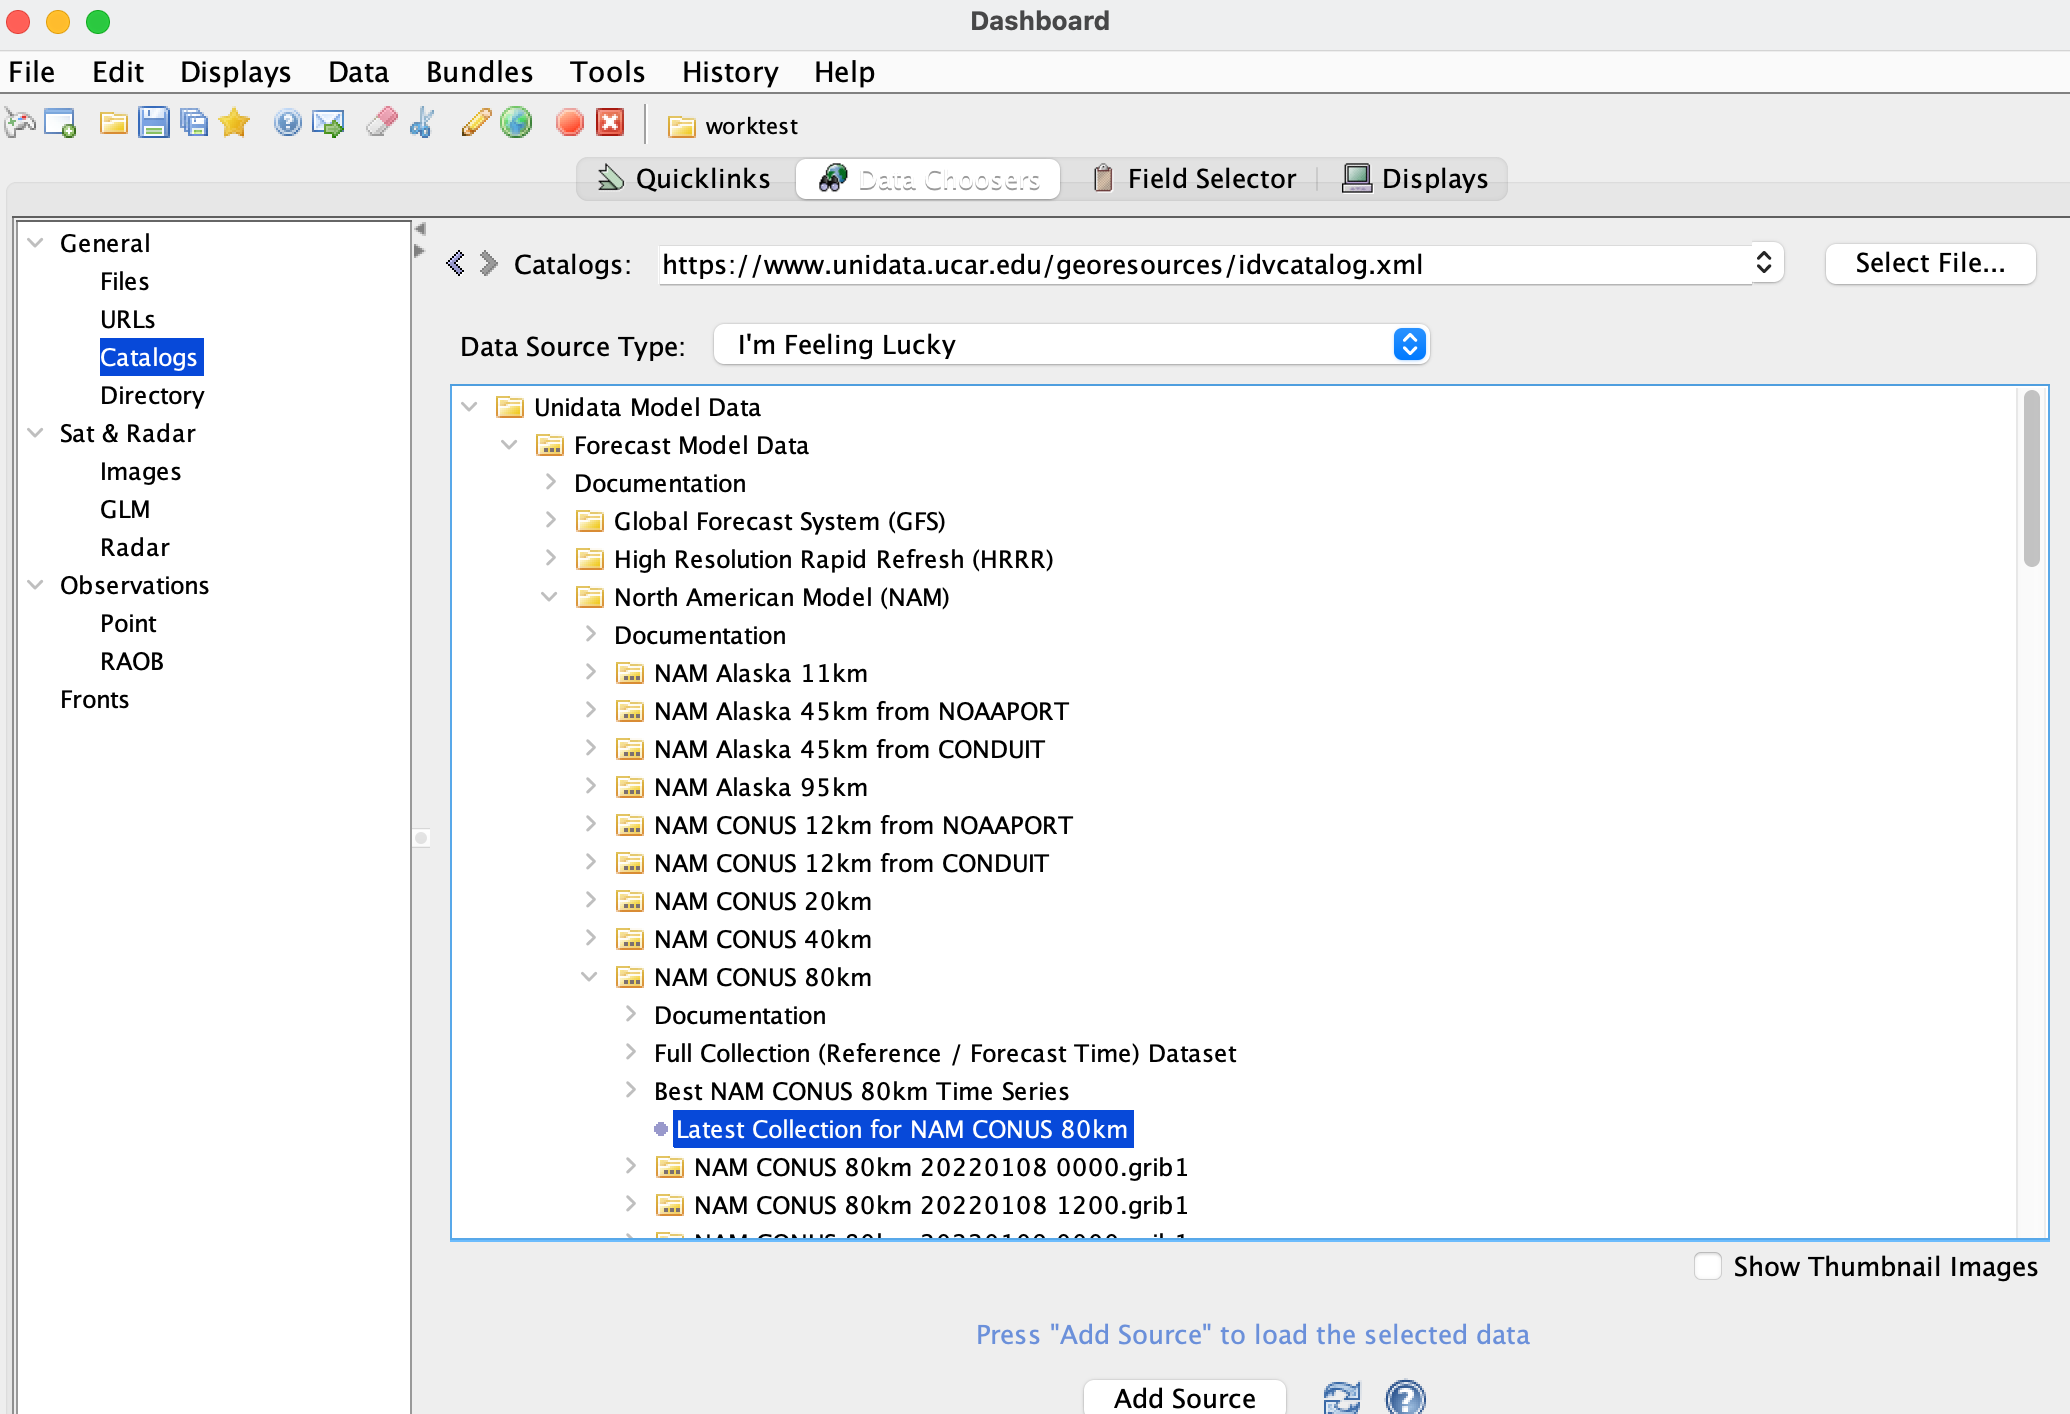Viewport: 2070px width, 1414px height.
Task: Click the red X toolbar icon
Action: tap(610, 123)
